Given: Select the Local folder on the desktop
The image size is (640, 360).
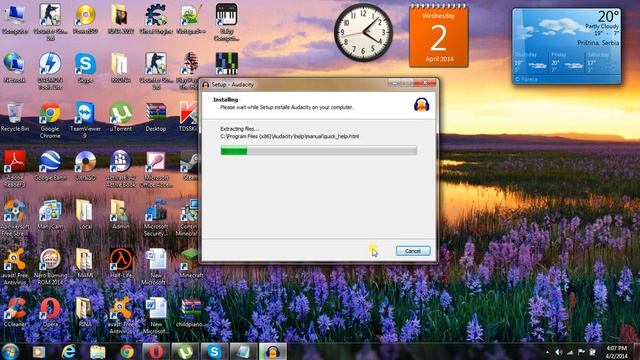Looking at the screenshot, I should 85,215.
